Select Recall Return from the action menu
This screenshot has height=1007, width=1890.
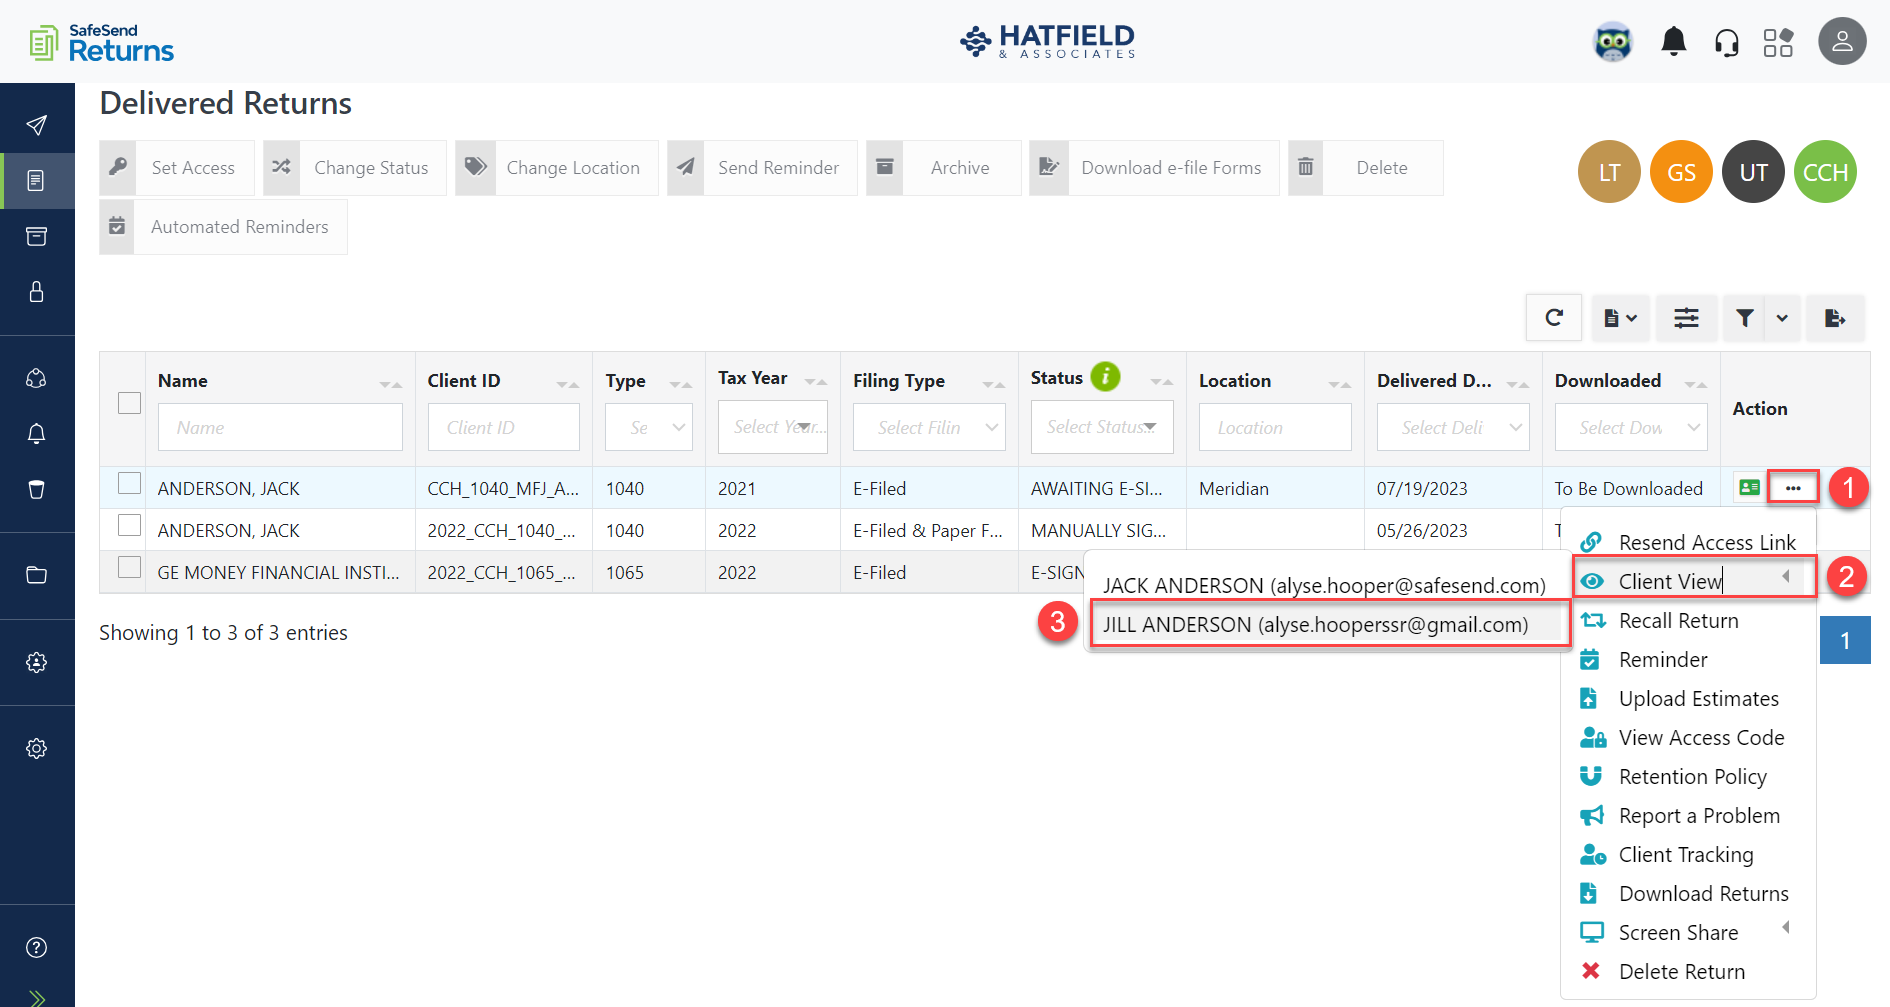[1677, 620]
